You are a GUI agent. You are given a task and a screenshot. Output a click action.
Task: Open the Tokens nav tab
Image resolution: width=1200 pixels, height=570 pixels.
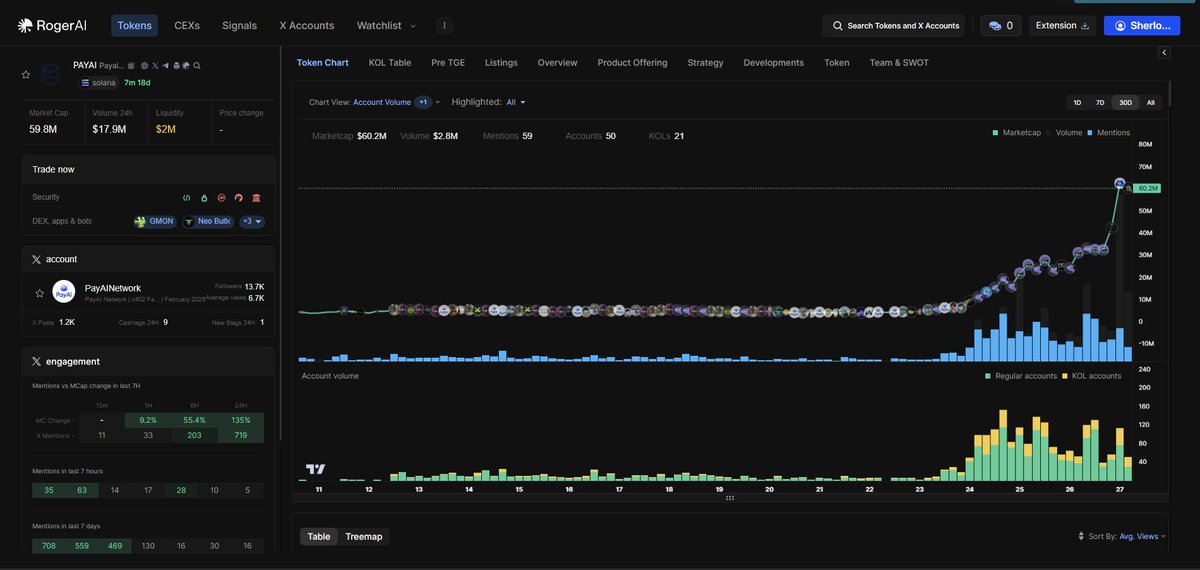pos(134,25)
